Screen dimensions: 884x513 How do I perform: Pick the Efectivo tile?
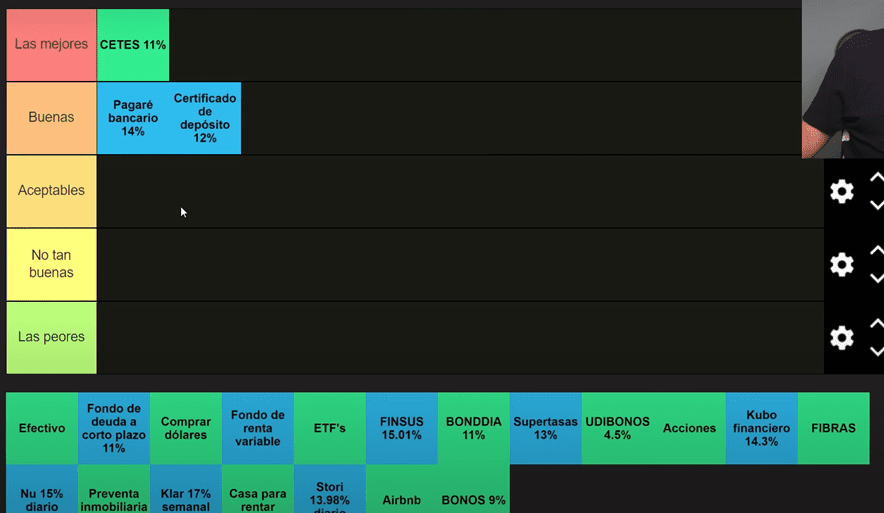[x=42, y=428]
